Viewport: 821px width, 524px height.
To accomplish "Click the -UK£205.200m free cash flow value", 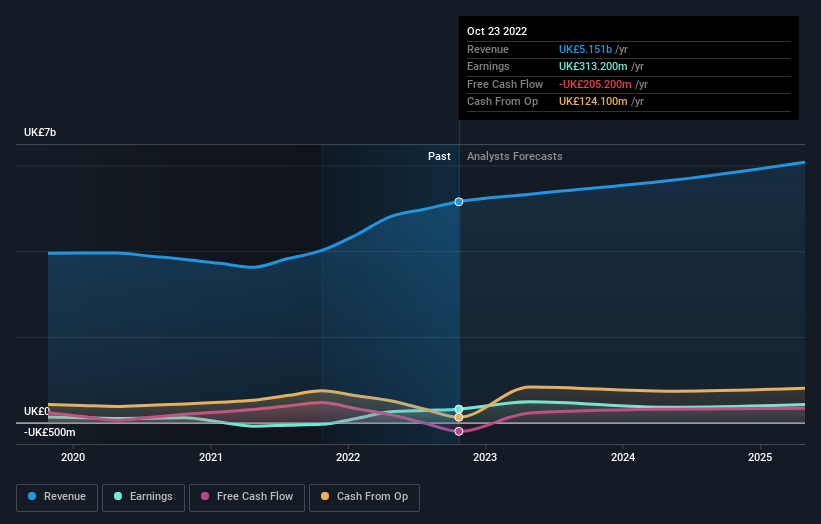I will click(x=595, y=84).
